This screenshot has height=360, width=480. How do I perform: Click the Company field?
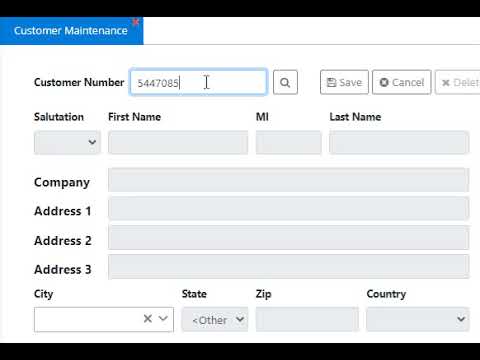click(289, 180)
